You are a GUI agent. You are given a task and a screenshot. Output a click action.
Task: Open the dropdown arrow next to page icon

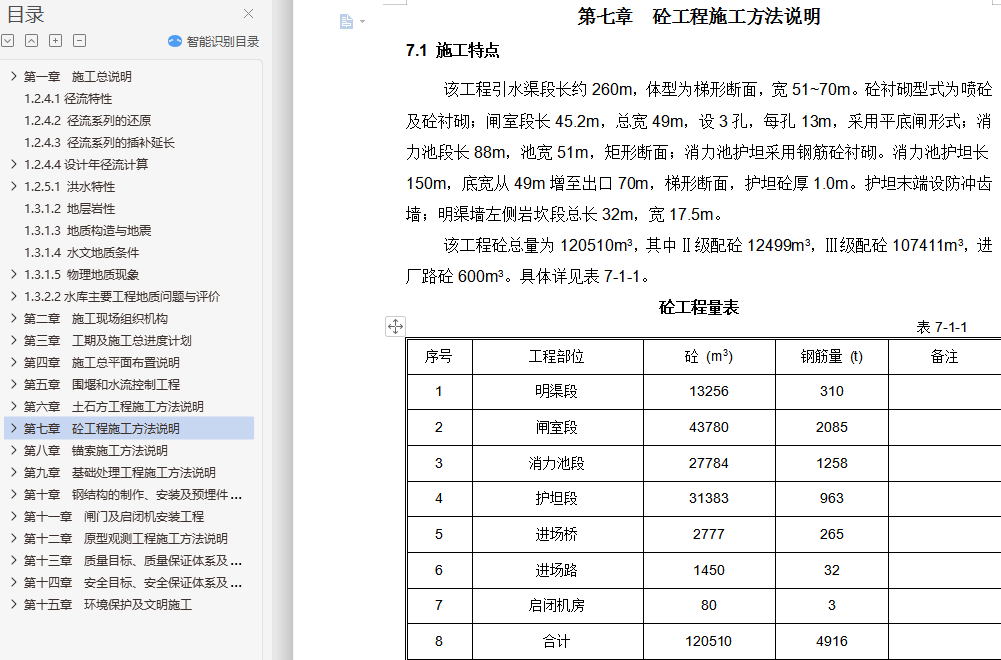point(363,22)
